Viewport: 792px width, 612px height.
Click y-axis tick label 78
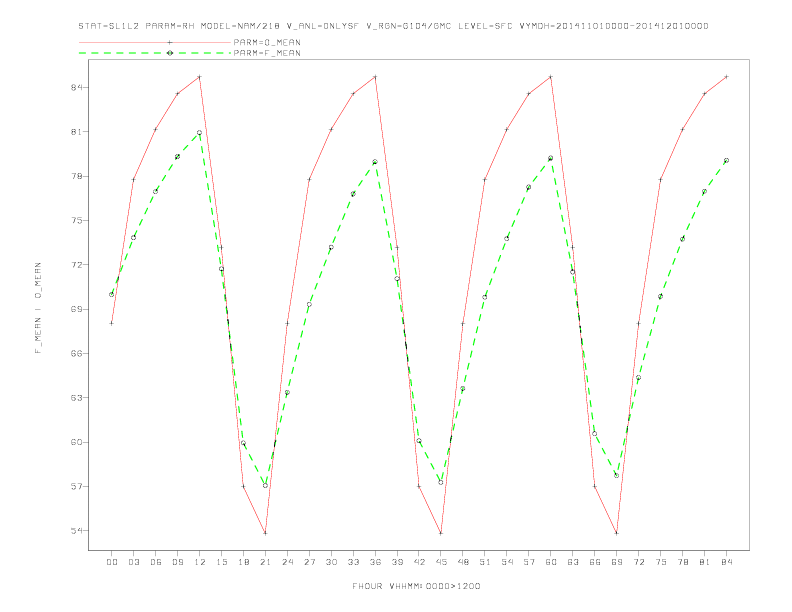(77, 176)
